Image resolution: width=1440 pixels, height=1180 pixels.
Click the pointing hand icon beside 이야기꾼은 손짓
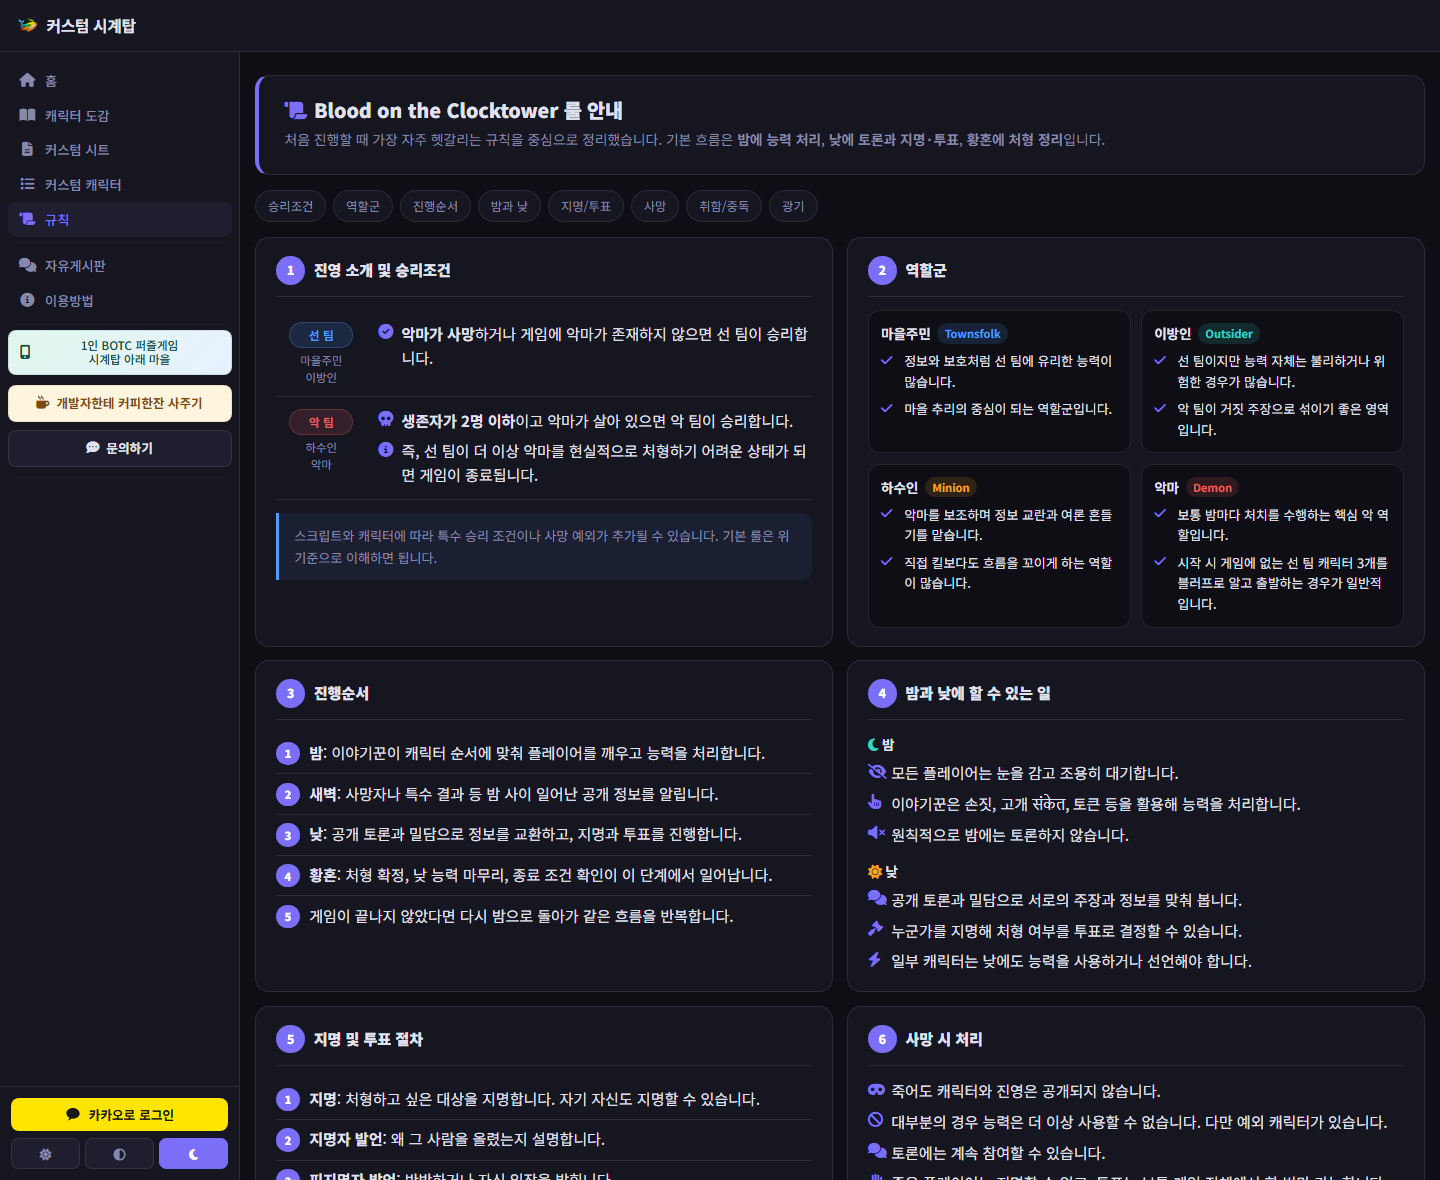(x=875, y=802)
